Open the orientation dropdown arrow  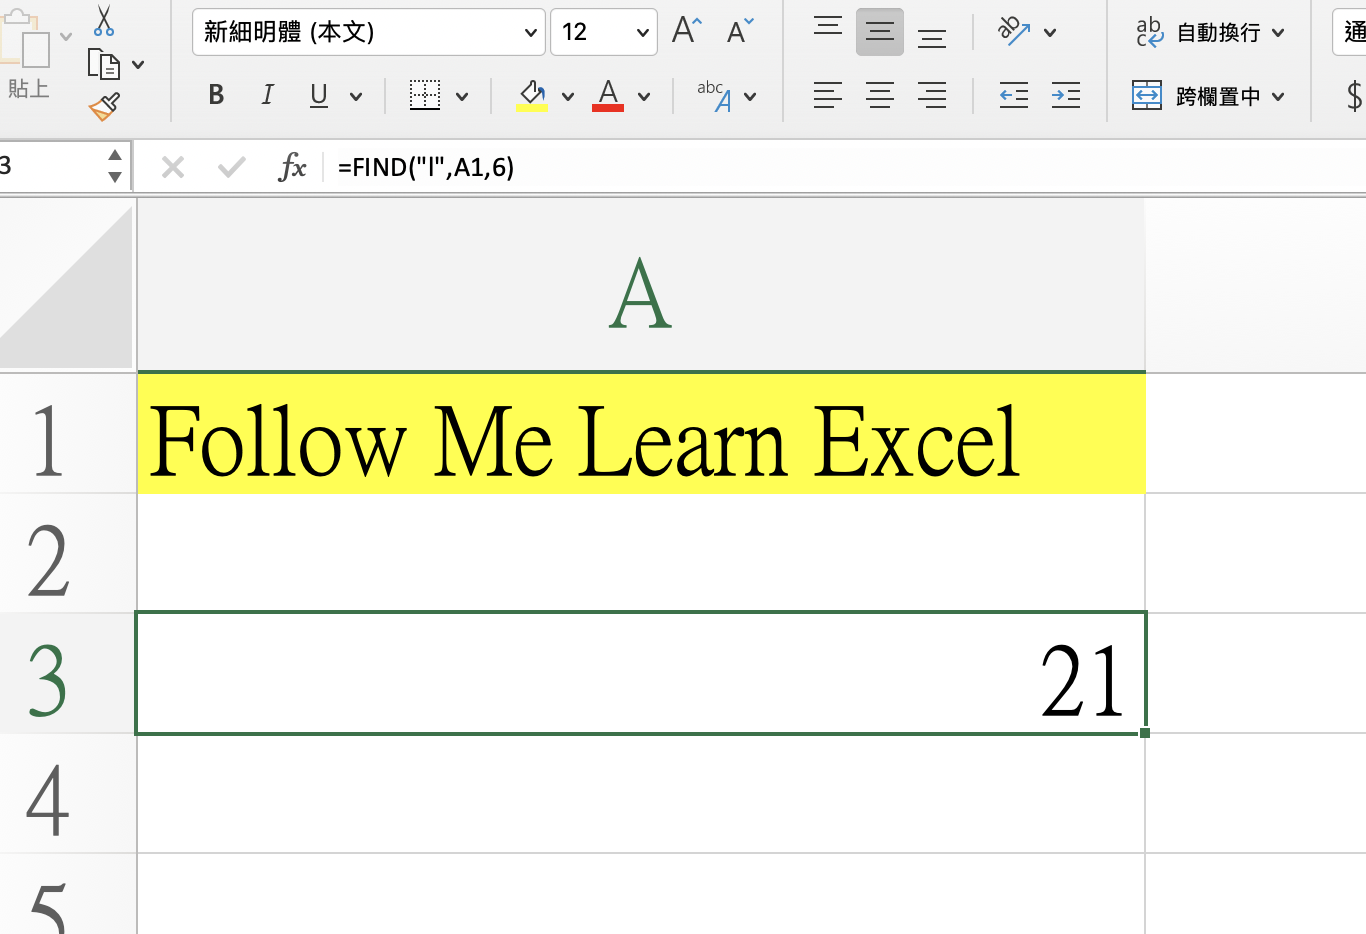coord(1050,33)
